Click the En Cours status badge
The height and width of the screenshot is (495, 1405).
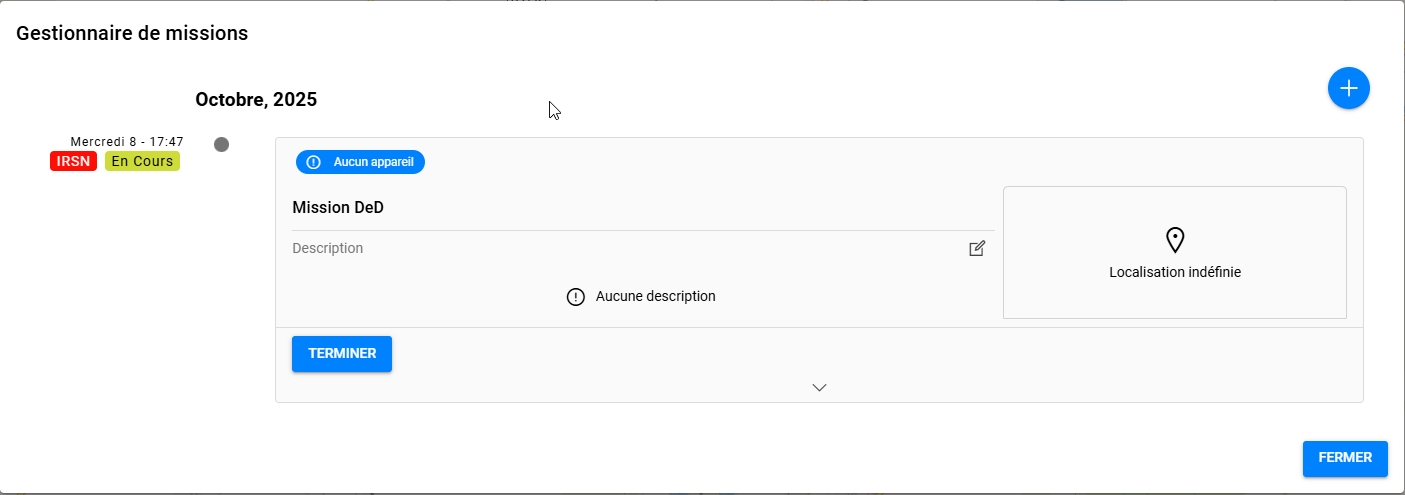[142, 161]
